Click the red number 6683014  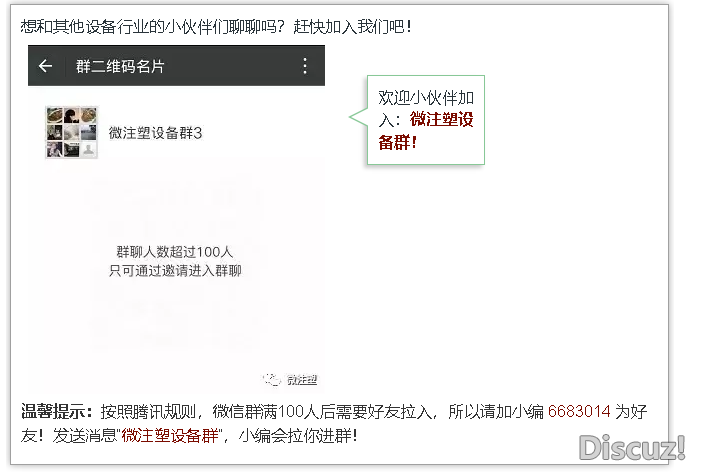click(x=579, y=411)
